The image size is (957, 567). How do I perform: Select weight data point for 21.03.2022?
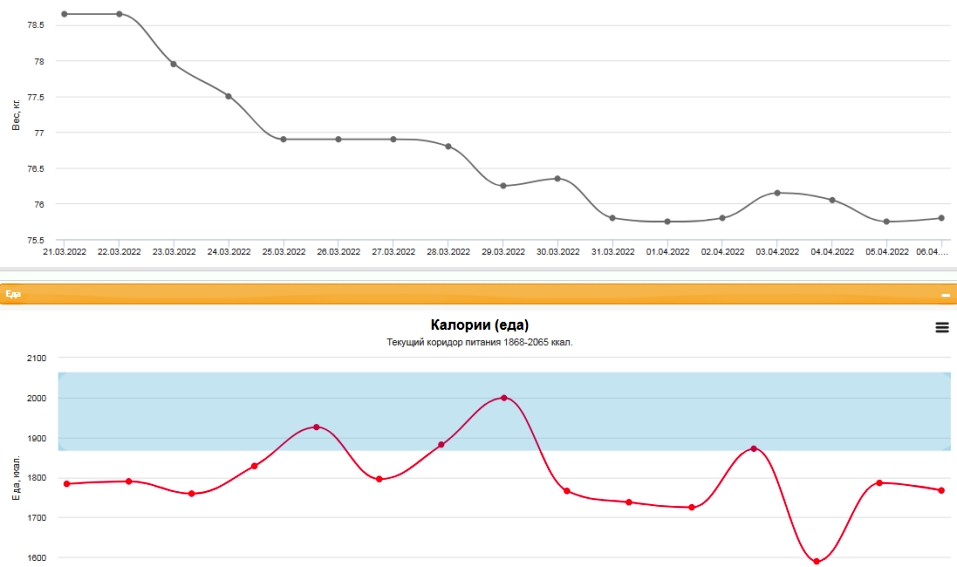click(x=65, y=14)
